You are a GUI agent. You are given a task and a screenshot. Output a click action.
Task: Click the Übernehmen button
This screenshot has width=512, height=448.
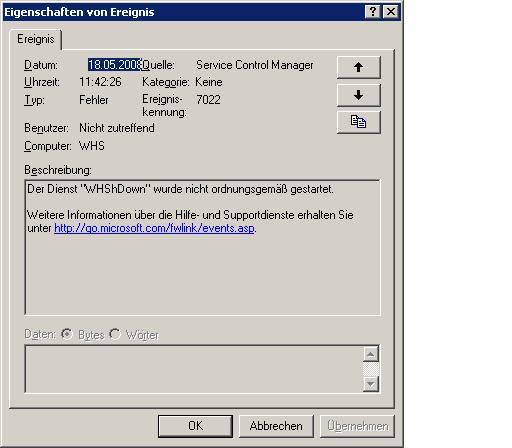click(357, 426)
